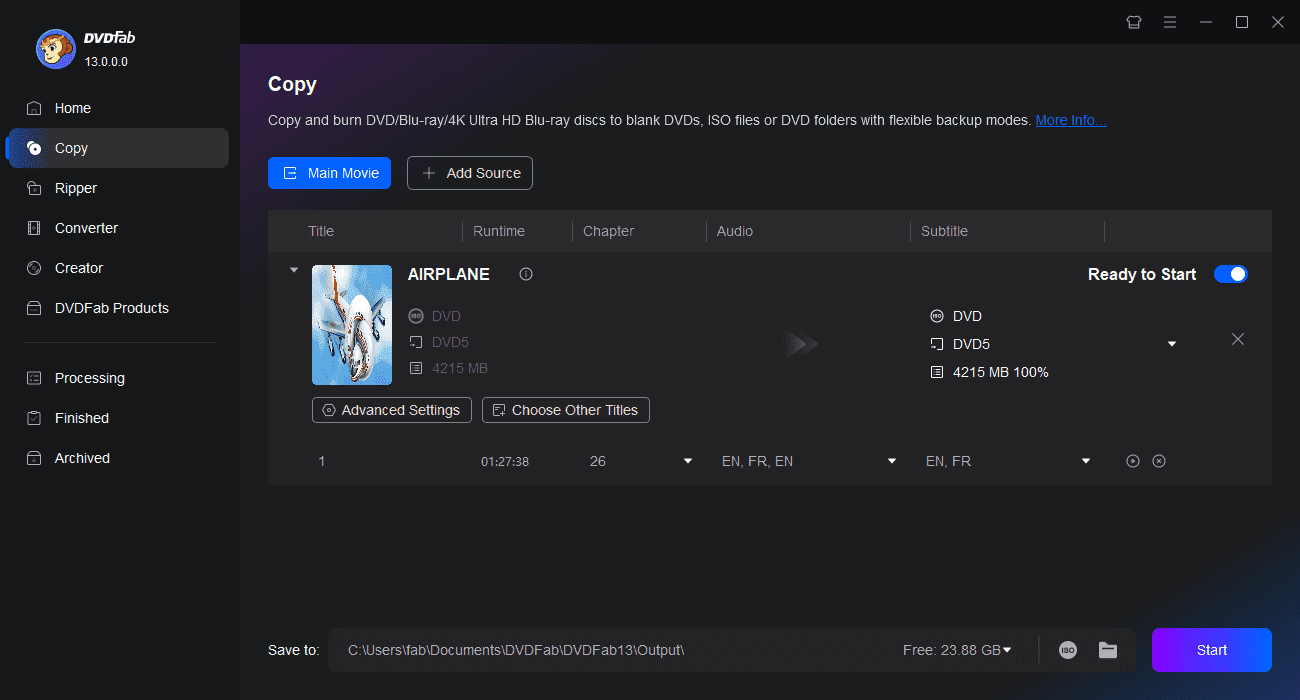Collapse the AIRPLANE title entry

pyautogui.click(x=293, y=270)
